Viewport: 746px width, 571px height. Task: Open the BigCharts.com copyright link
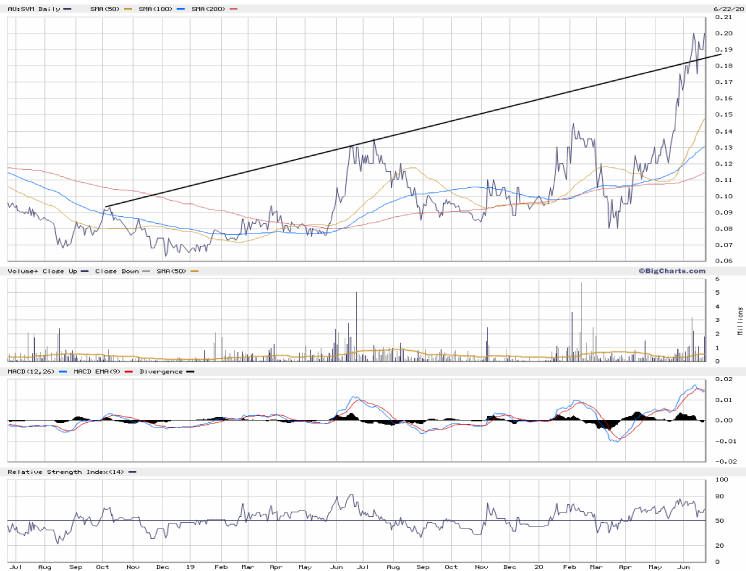(672, 270)
